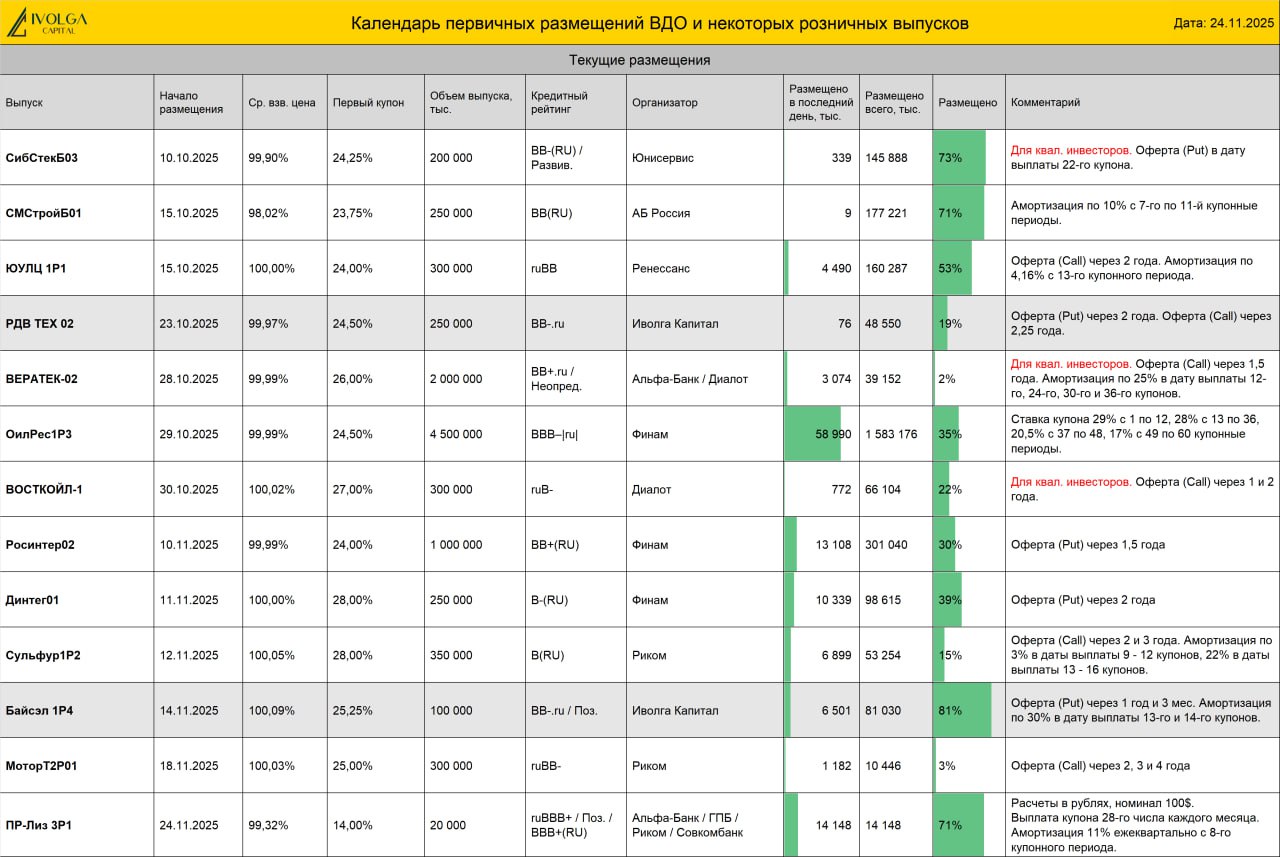Click the red Для квал. инвесторов text in ВОСТКОЙЛ-1 row
This screenshot has width=1280, height=857.
(x=1071, y=482)
